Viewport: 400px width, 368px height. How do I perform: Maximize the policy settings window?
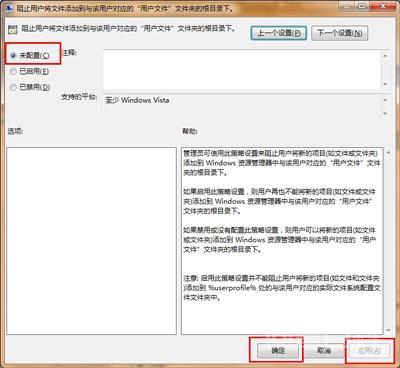[363, 6]
